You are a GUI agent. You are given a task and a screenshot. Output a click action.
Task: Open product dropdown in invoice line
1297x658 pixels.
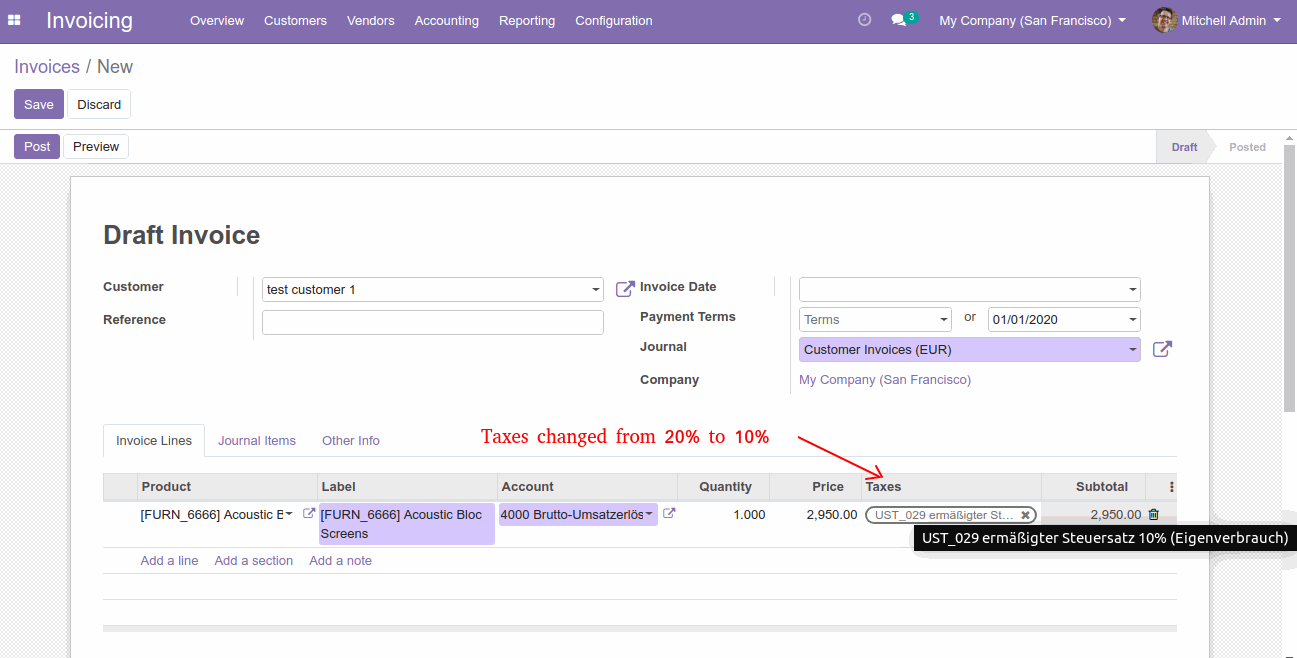click(x=289, y=514)
